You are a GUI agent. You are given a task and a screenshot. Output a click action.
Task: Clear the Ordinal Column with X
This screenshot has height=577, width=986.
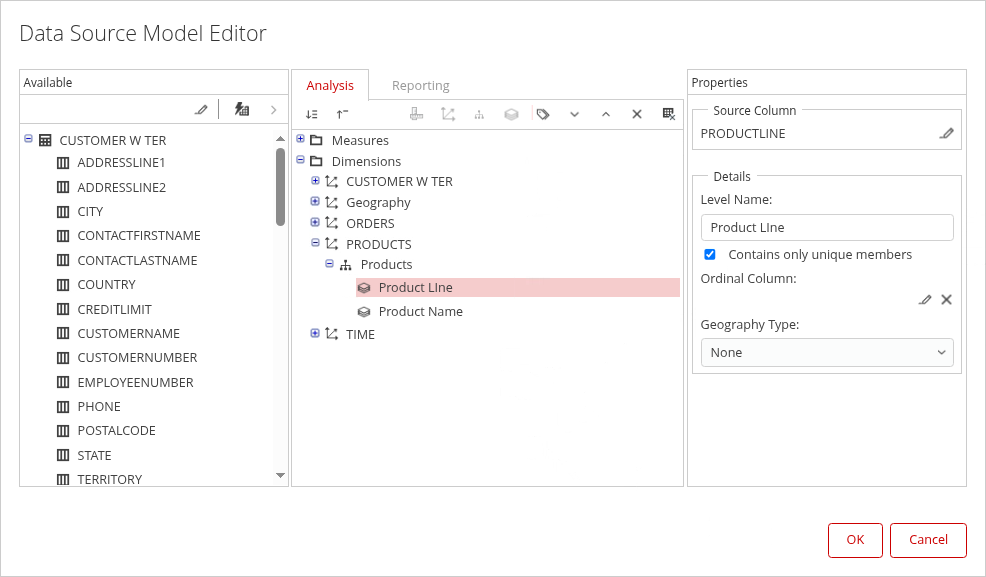(946, 299)
